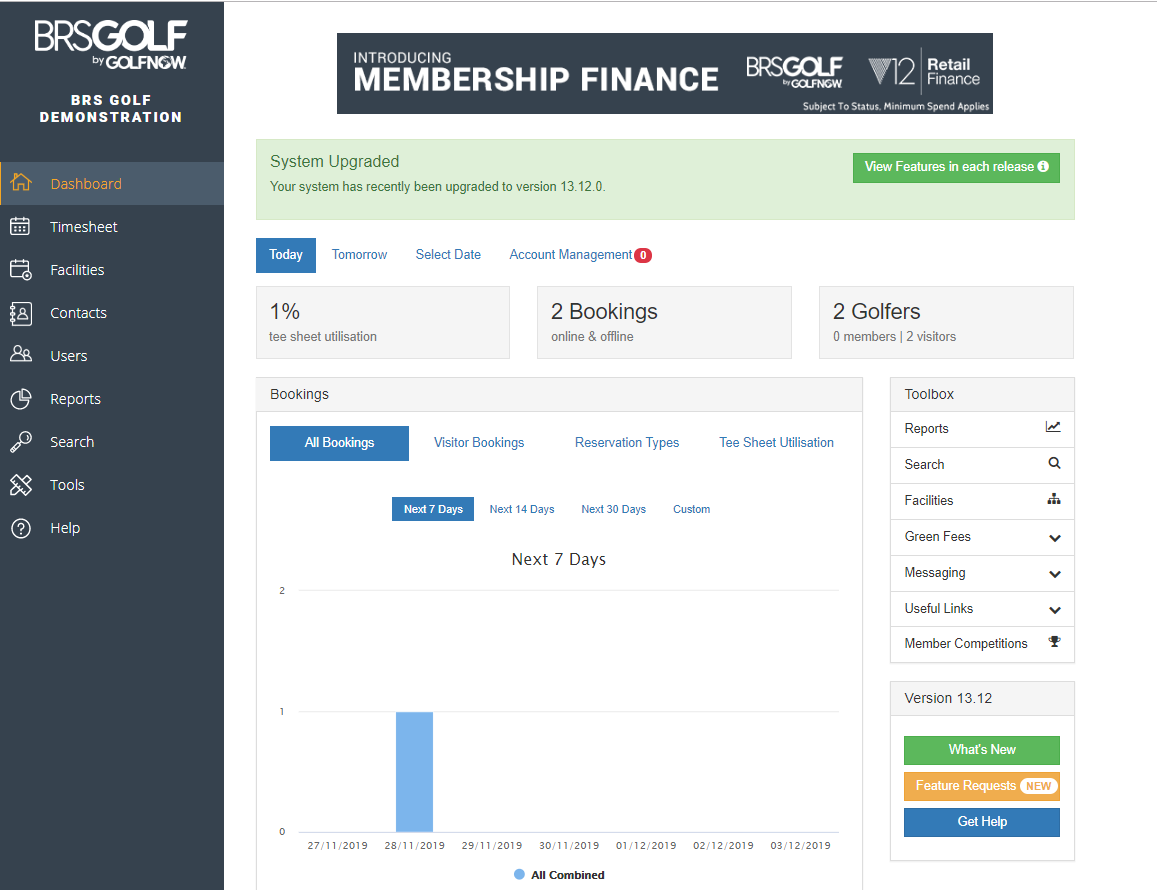The width and height of the screenshot is (1157, 890).
Task: Click the Get Help button
Action: click(982, 822)
